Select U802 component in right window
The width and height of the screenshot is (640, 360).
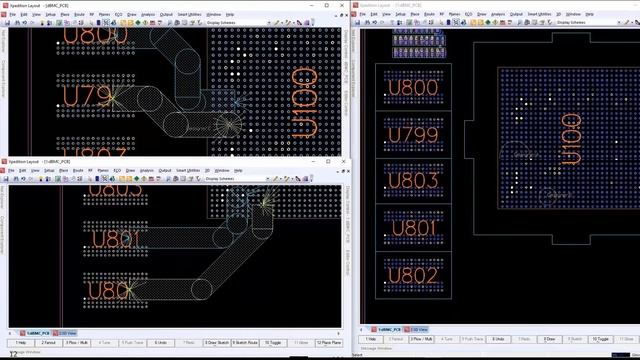413,276
